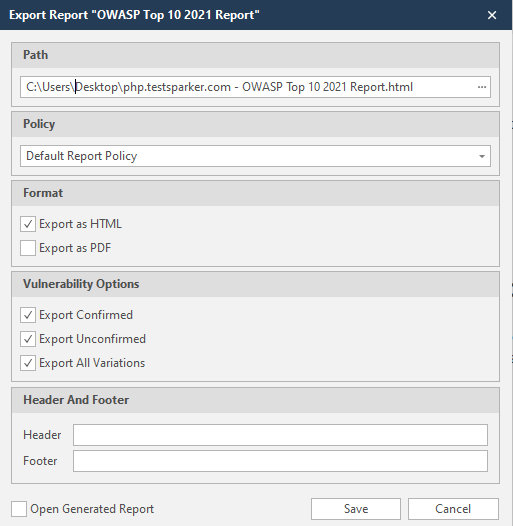The height and width of the screenshot is (526, 513).
Task: Toggle Export Confirmed checkbox
Action: tap(28, 315)
